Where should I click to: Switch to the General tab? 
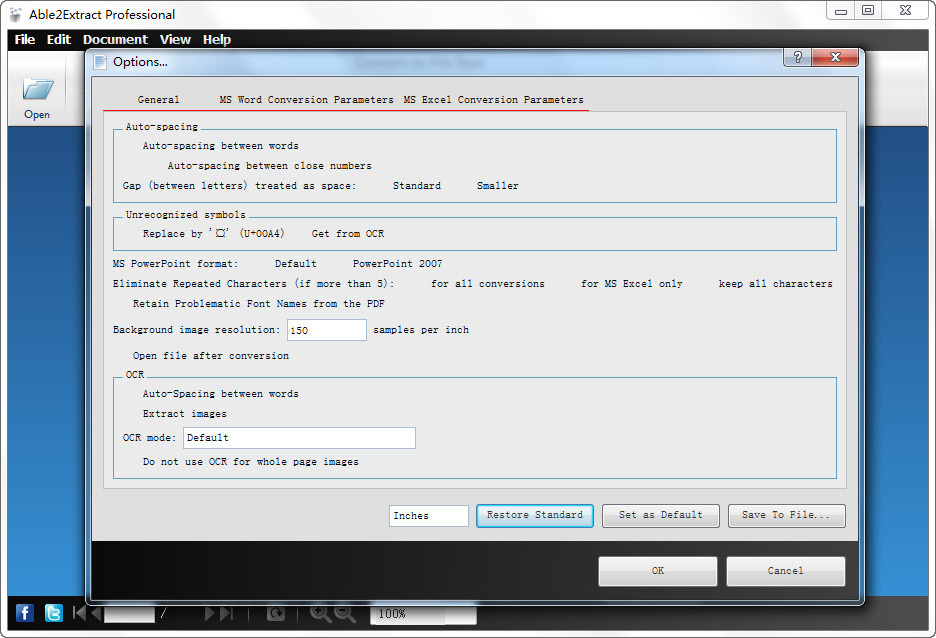[158, 100]
